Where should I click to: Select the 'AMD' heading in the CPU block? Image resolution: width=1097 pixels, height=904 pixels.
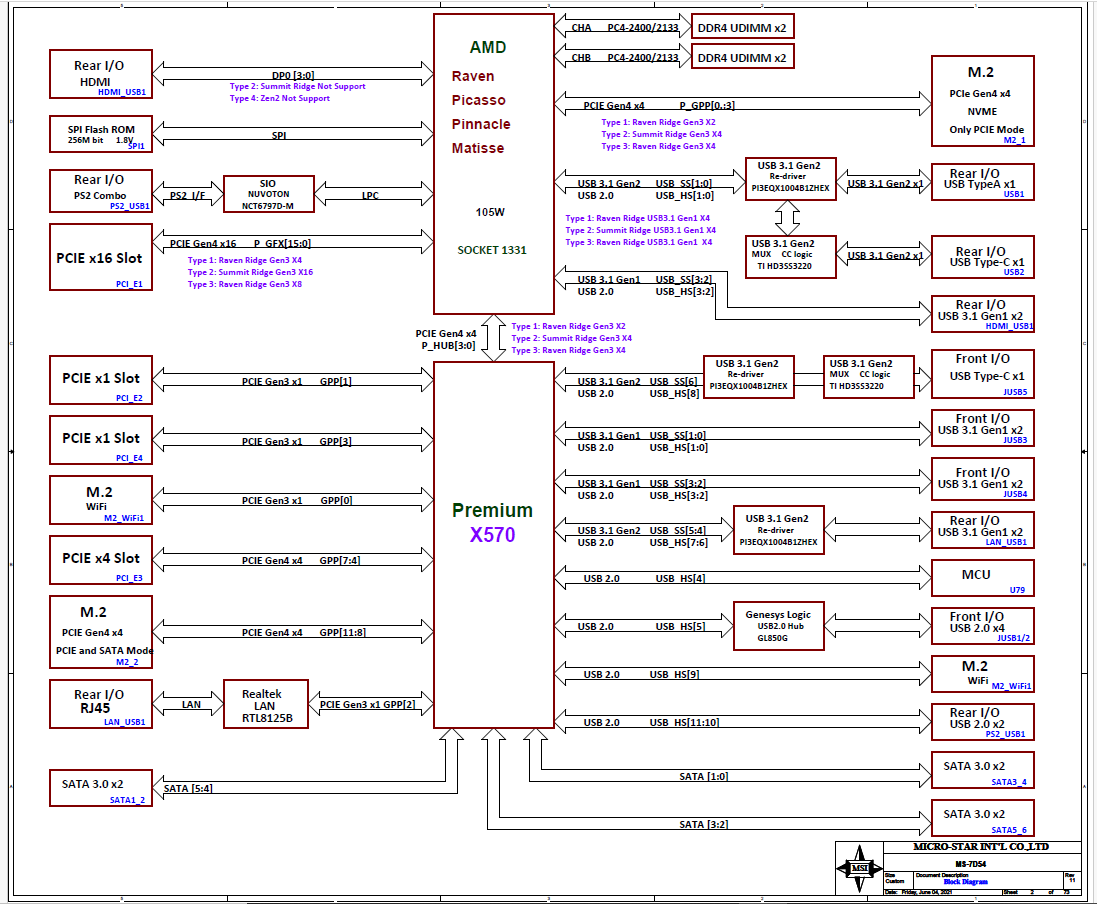(x=488, y=47)
